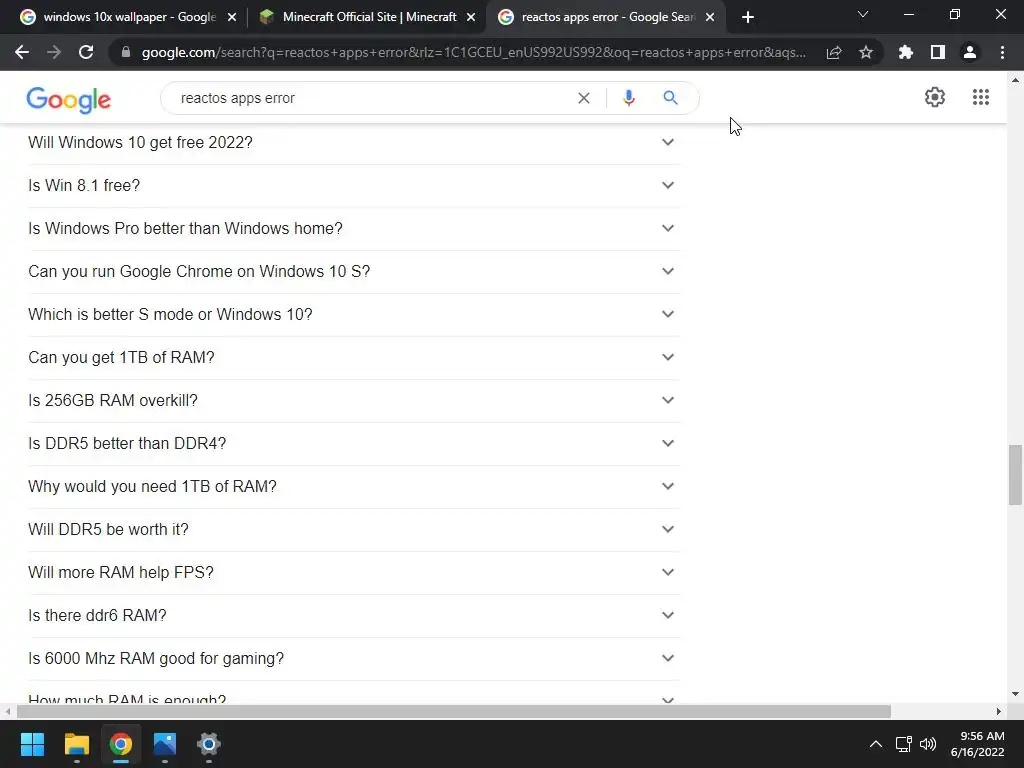Expand 'Will DDR5 be worth it?'
Viewport: 1024px width, 768px height.
[x=354, y=530]
